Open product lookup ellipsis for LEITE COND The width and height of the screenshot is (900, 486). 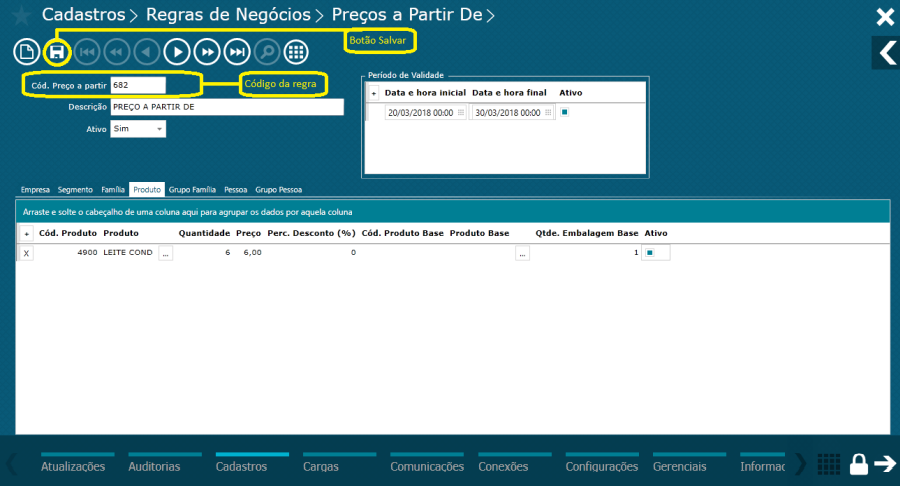165,253
